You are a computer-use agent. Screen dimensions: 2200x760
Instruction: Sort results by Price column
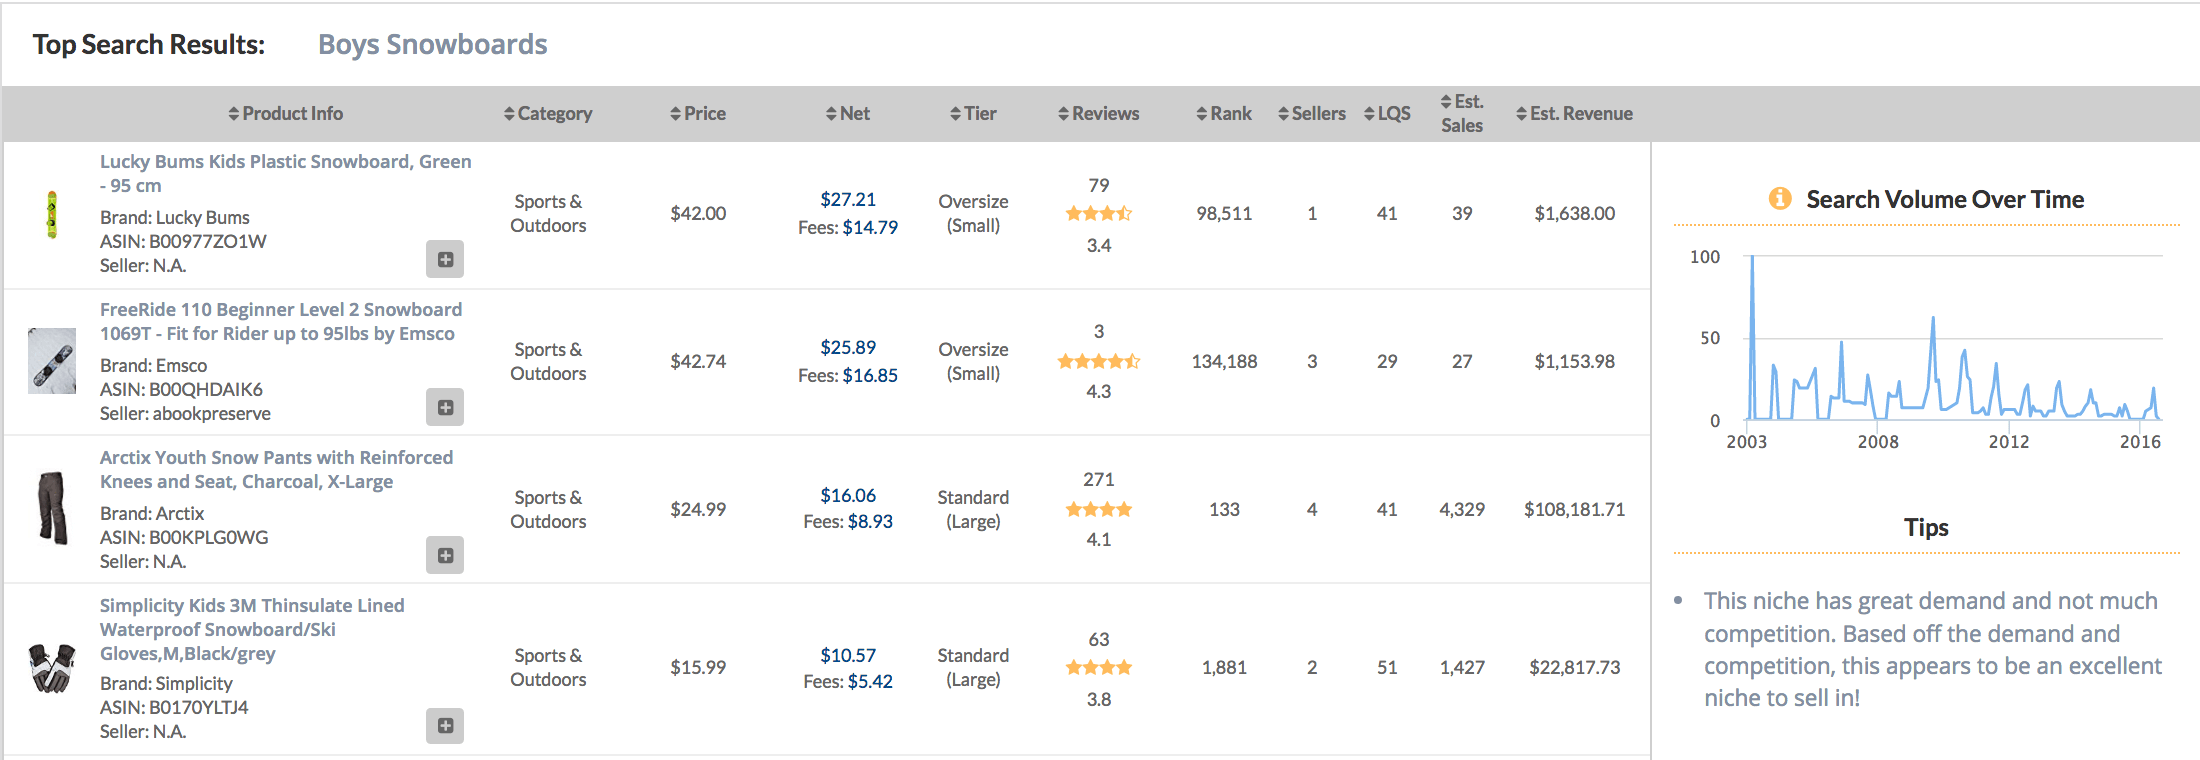pos(698,114)
